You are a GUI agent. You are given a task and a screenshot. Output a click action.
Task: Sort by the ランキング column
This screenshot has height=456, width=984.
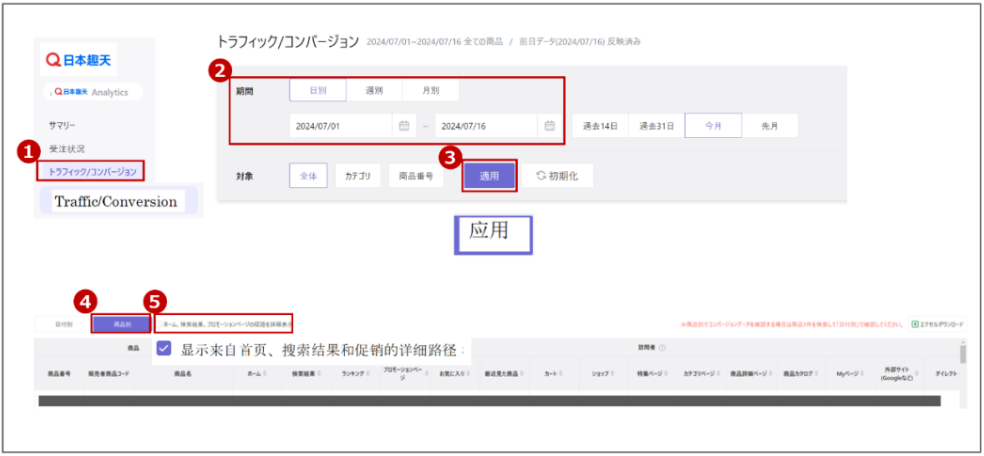pyautogui.click(x=353, y=372)
